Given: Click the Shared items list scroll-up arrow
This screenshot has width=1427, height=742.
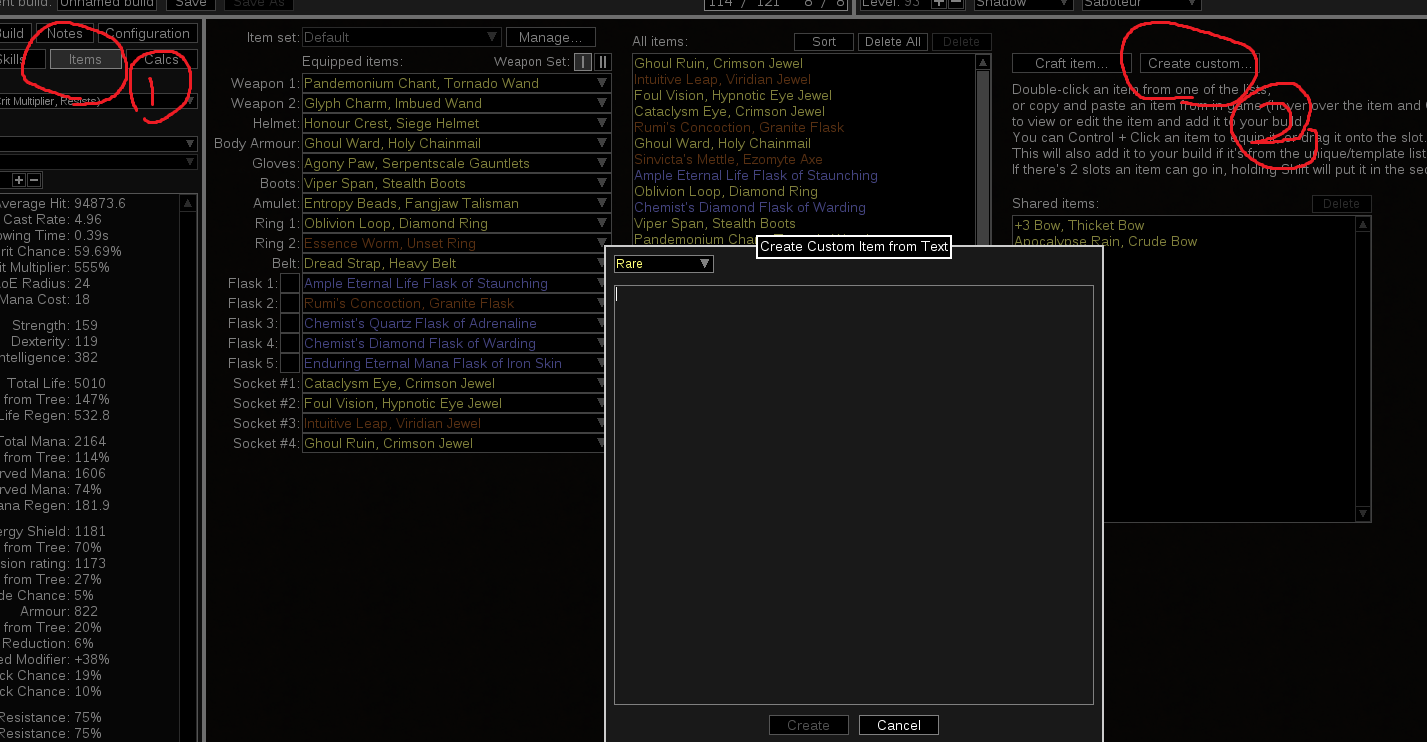Looking at the screenshot, I should (x=1363, y=225).
